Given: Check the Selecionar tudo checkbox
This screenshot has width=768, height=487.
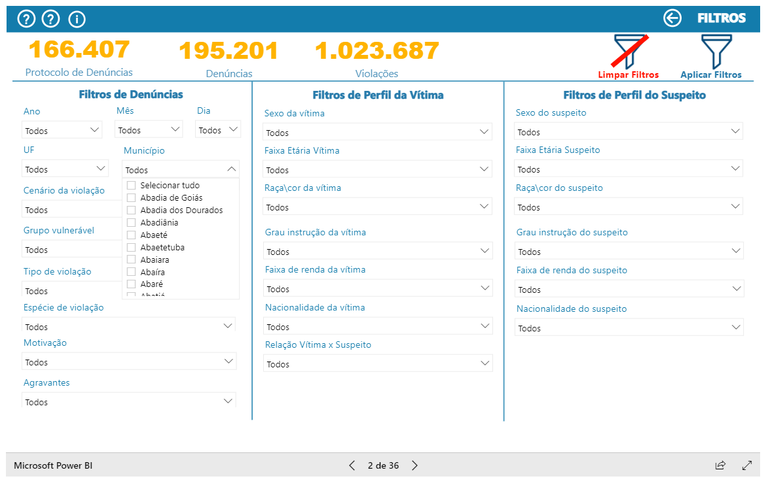Looking at the screenshot, I should (x=131, y=185).
